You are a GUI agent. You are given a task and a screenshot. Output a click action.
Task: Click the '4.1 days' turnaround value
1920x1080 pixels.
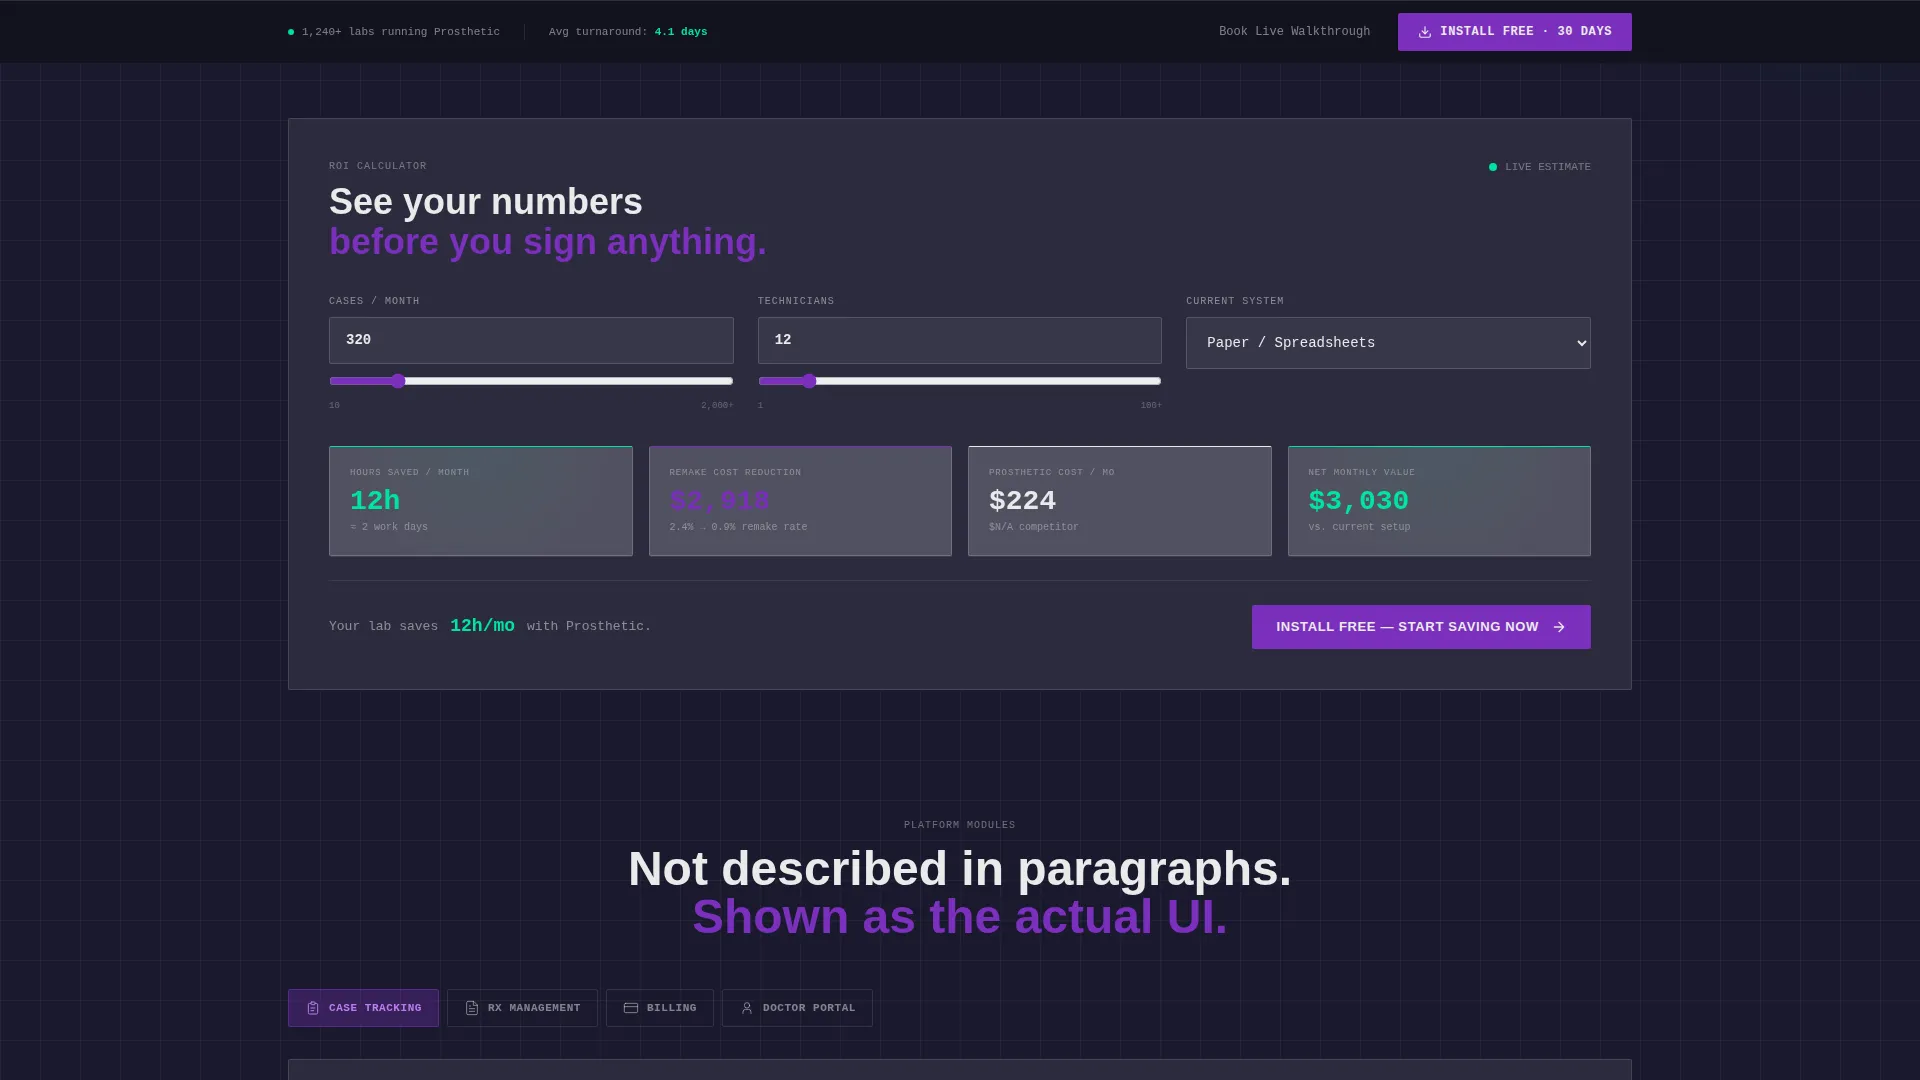(x=681, y=32)
